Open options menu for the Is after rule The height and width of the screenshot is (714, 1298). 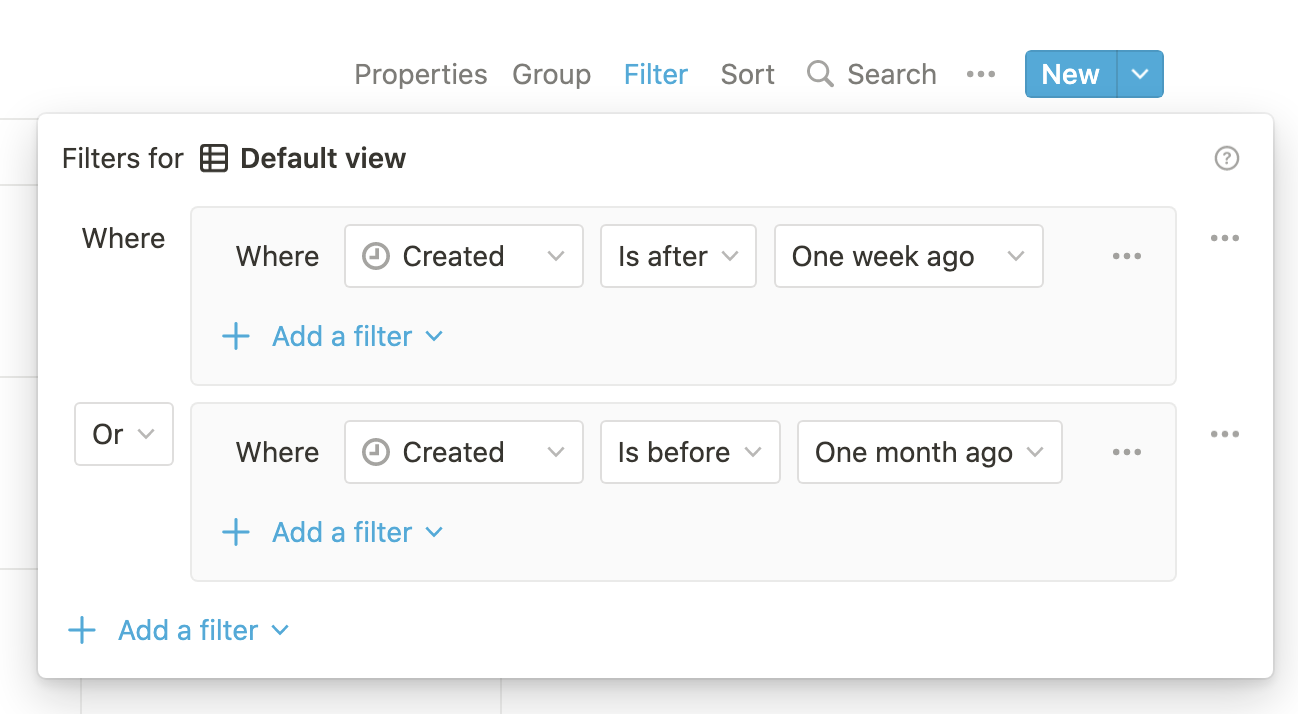(1127, 256)
